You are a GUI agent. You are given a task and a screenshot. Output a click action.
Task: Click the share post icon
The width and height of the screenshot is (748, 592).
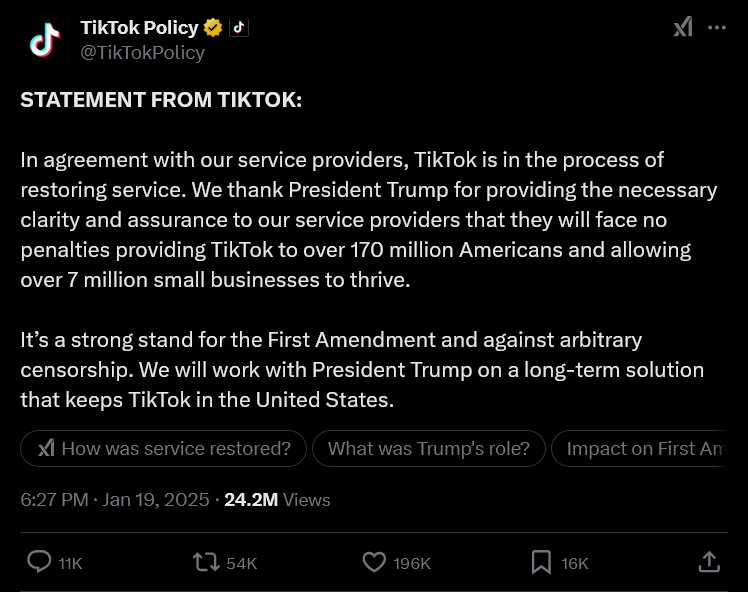708,562
